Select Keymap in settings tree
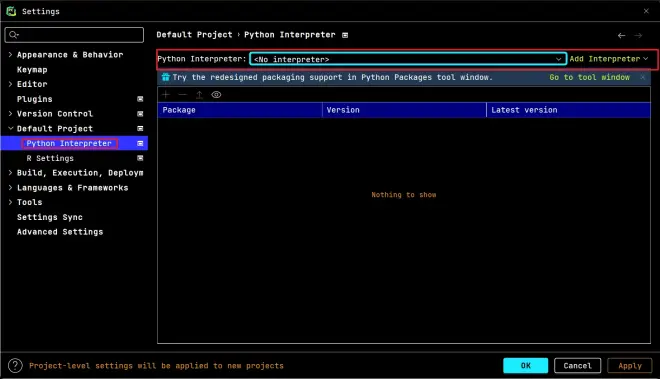This screenshot has height=379, width=660. click(32, 69)
